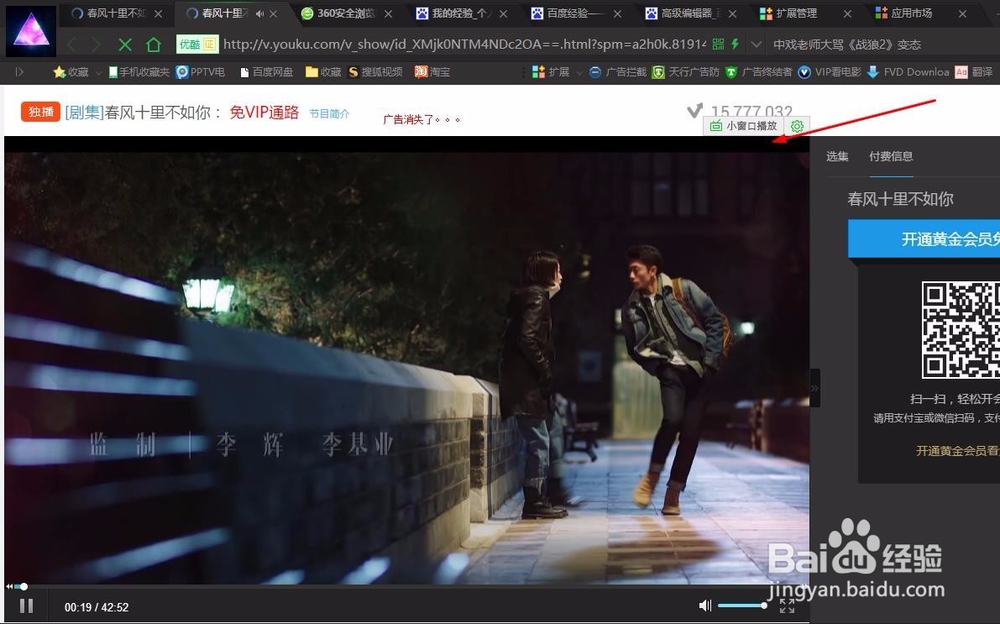Open the 淘宝 bookmark

[x=432, y=72]
